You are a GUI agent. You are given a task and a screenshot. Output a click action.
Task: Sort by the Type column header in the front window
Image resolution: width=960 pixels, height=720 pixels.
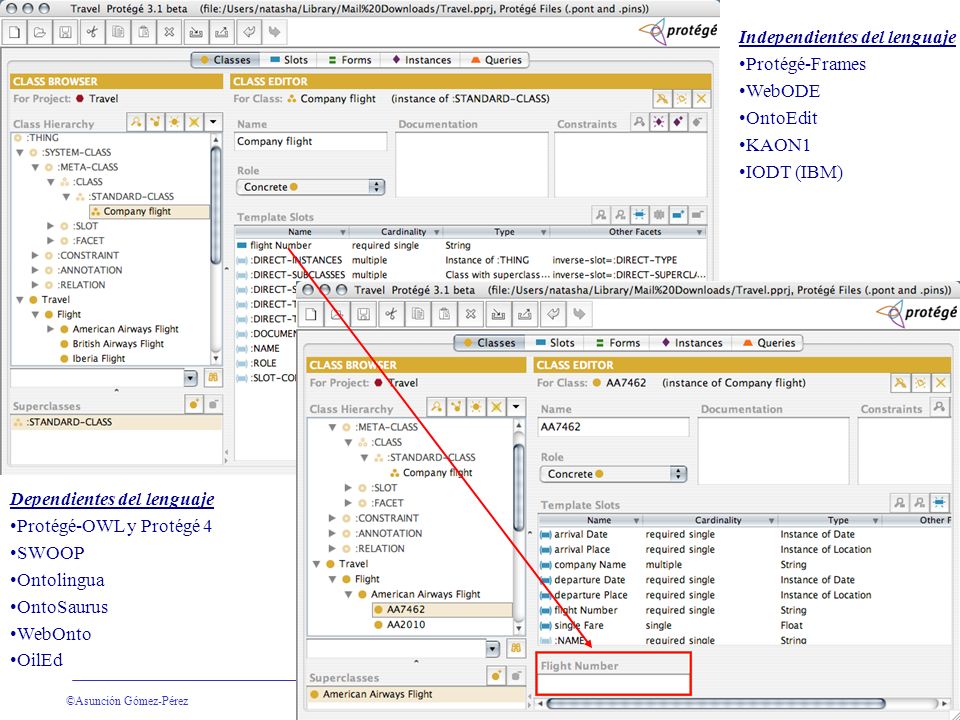click(x=830, y=520)
